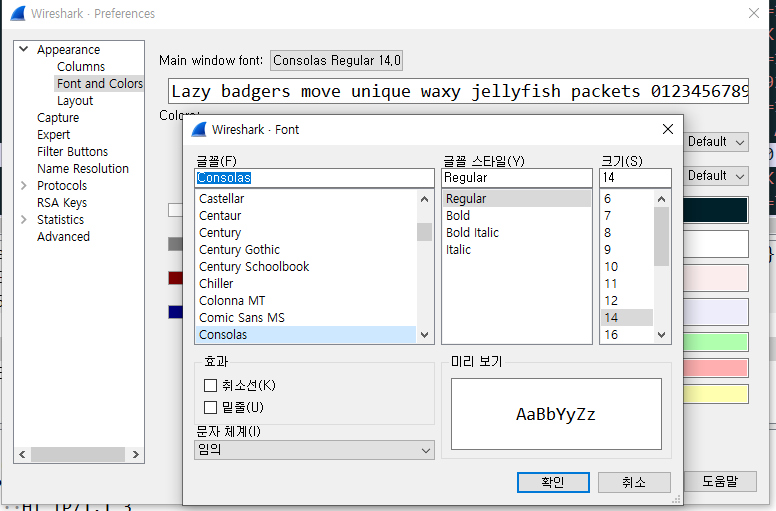Select Comic Sans MS font

pyautogui.click(x=306, y=318)
